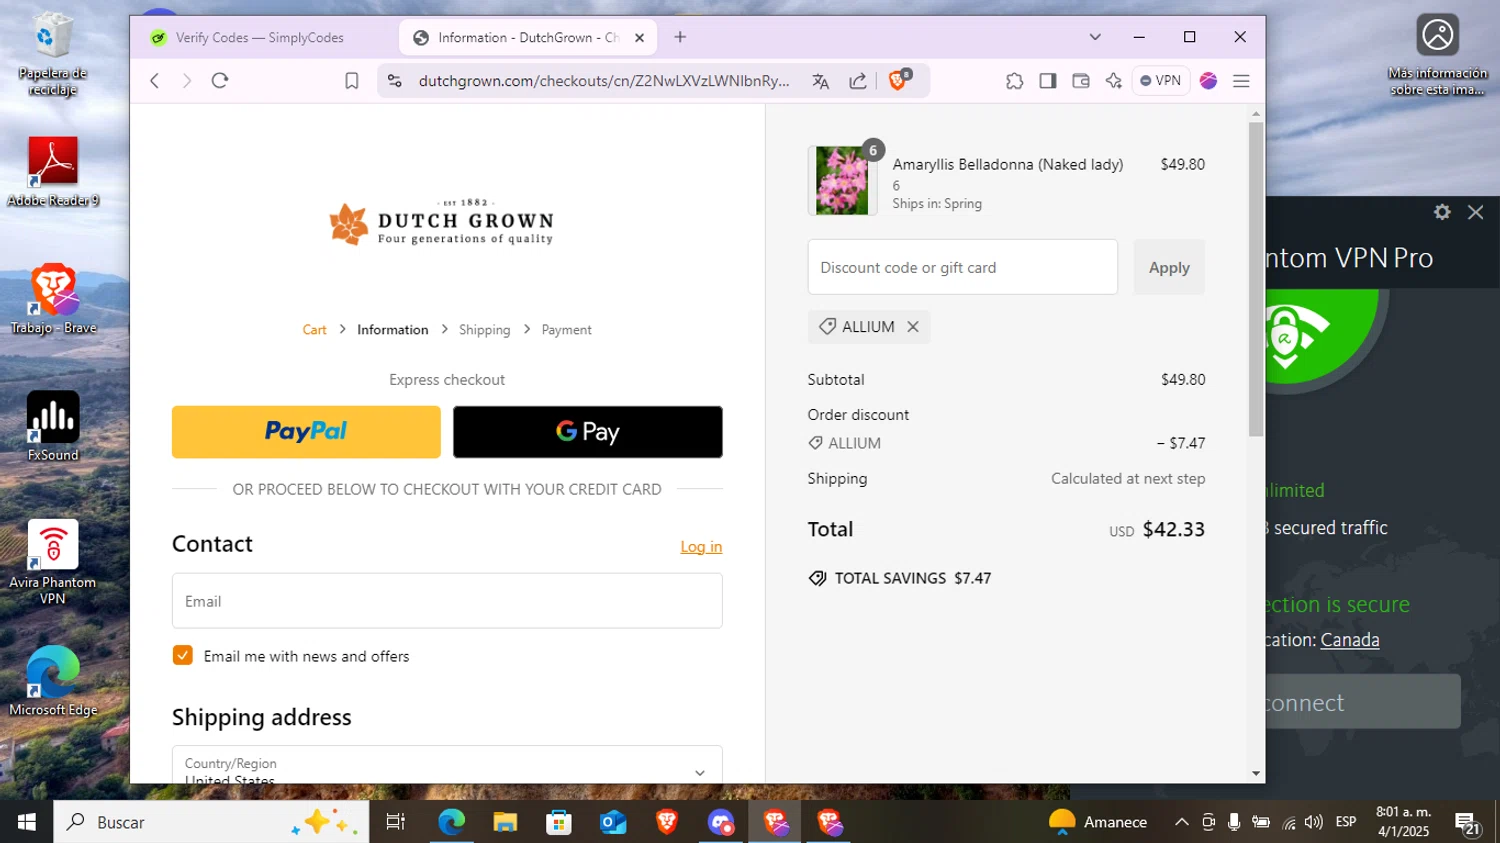
Task: Bookmark this page icon
Action: pyautogui.click(x=351, y=81)
